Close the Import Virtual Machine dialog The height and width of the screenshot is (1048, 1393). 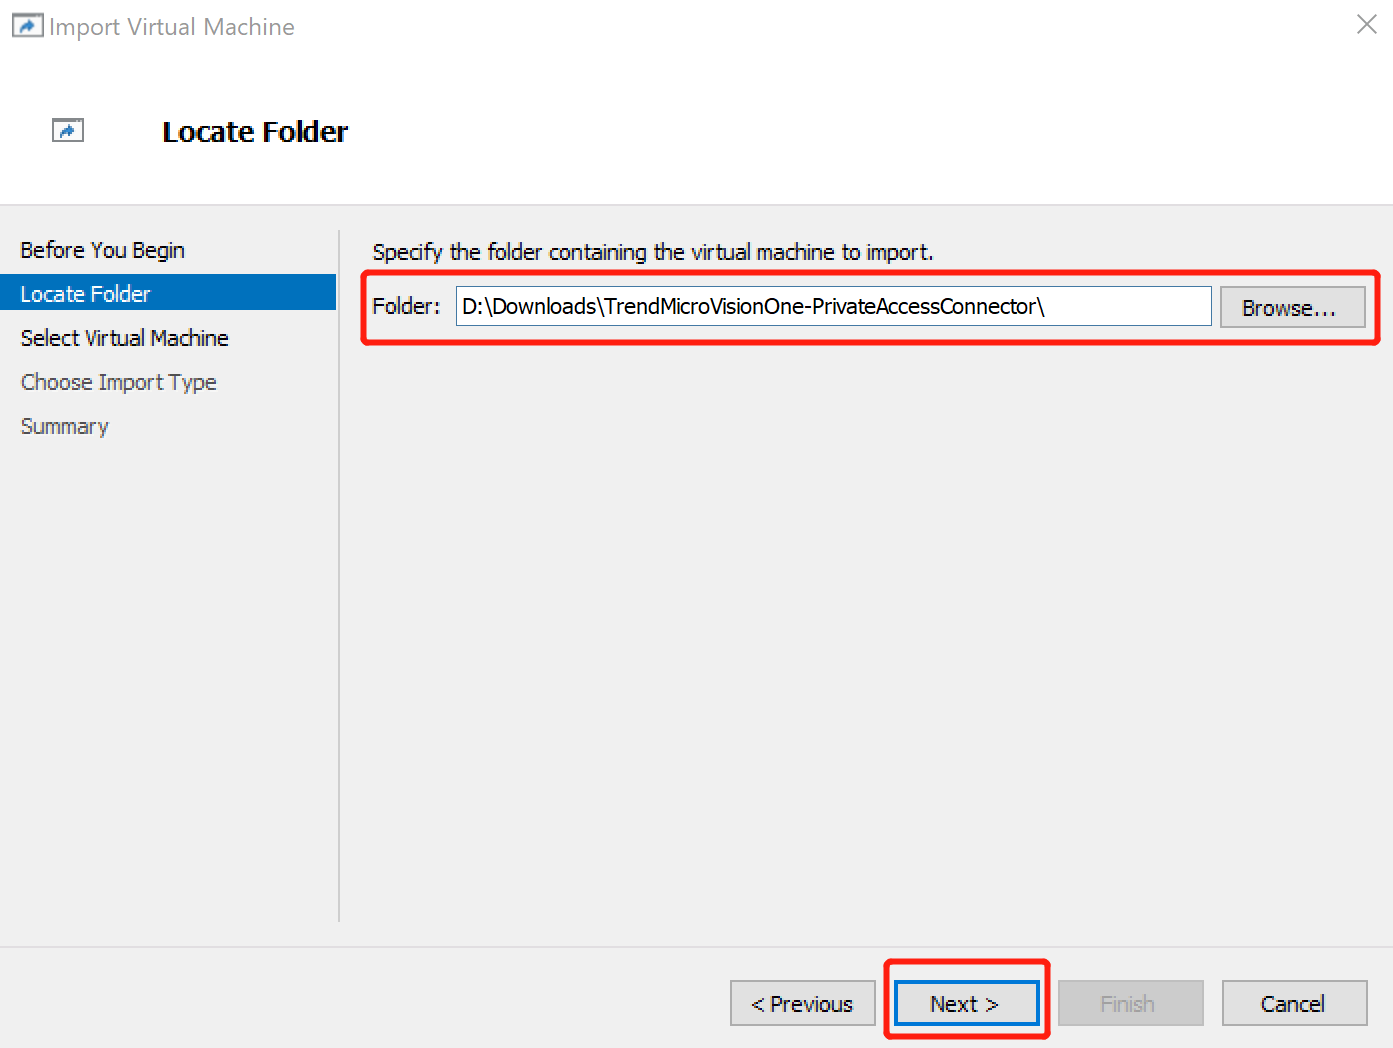point(1366,24)
